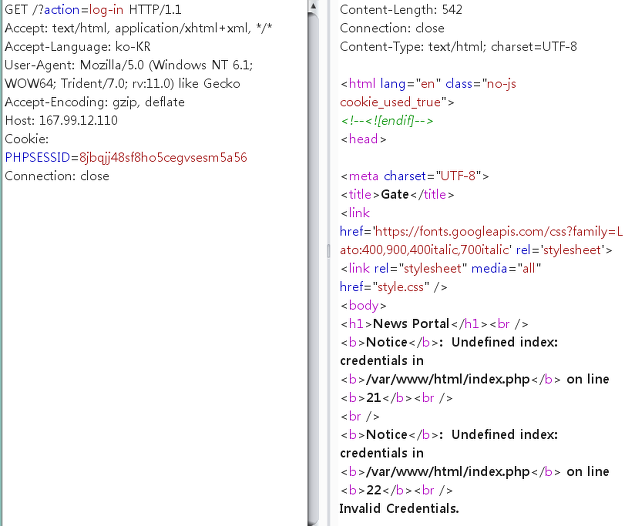The image size is (635, 526).
Task: Click the '<b>22</b><br />' line
Action: [396, 490]
